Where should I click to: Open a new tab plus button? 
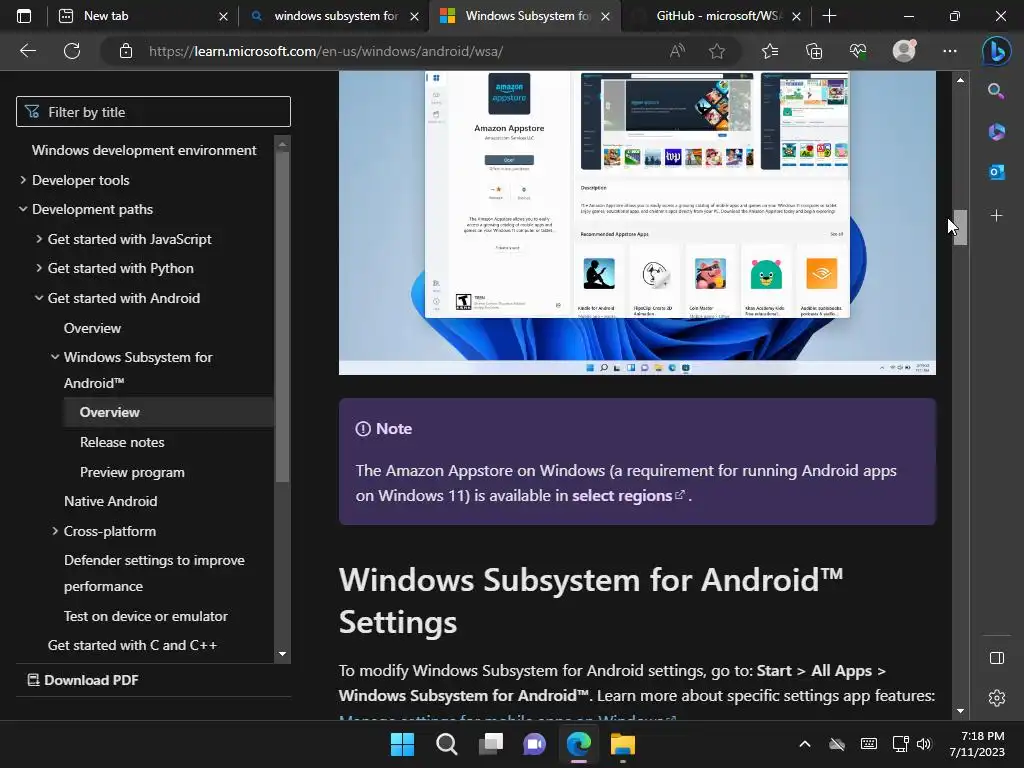[x=829, y=16]
